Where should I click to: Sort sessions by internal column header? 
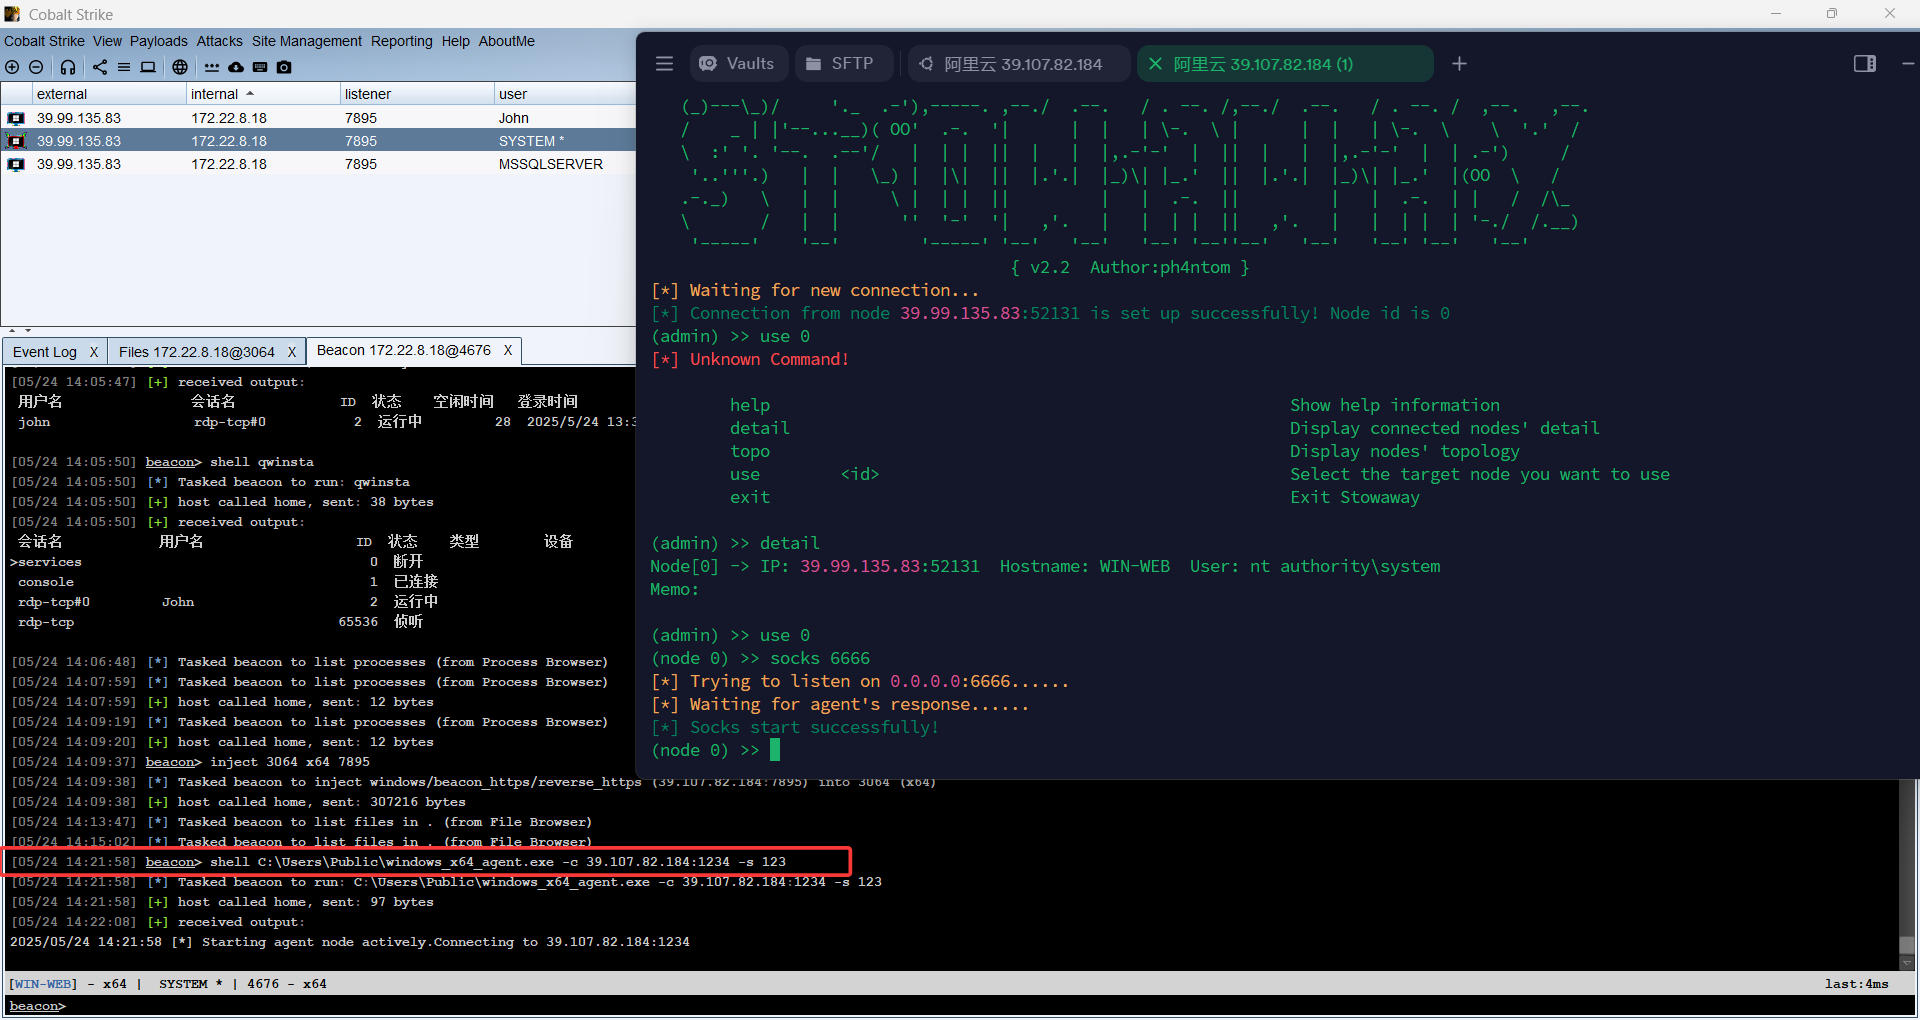(263, 94)
